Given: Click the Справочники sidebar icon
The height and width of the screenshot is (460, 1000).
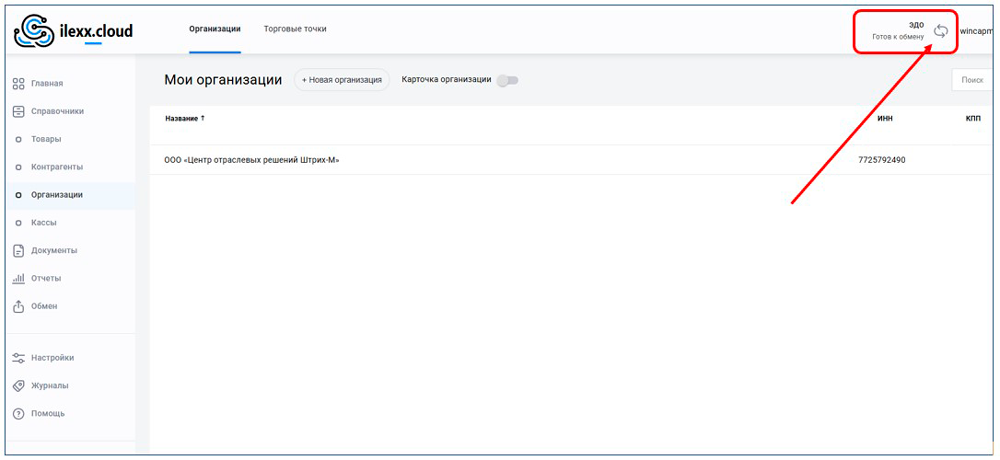Looking at the screenshot, I should click(18, 111).
